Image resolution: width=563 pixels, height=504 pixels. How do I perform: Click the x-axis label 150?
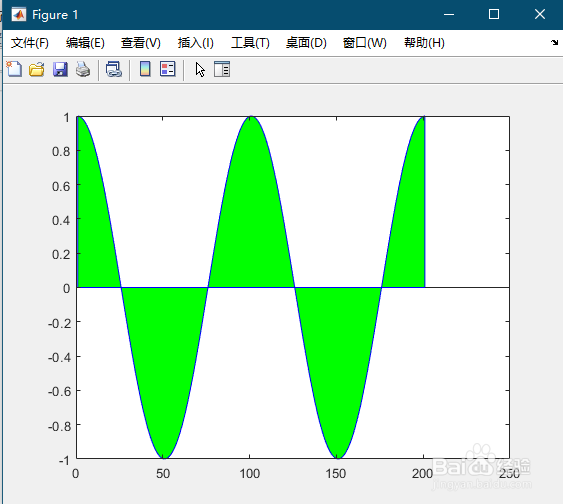[336, 473]
